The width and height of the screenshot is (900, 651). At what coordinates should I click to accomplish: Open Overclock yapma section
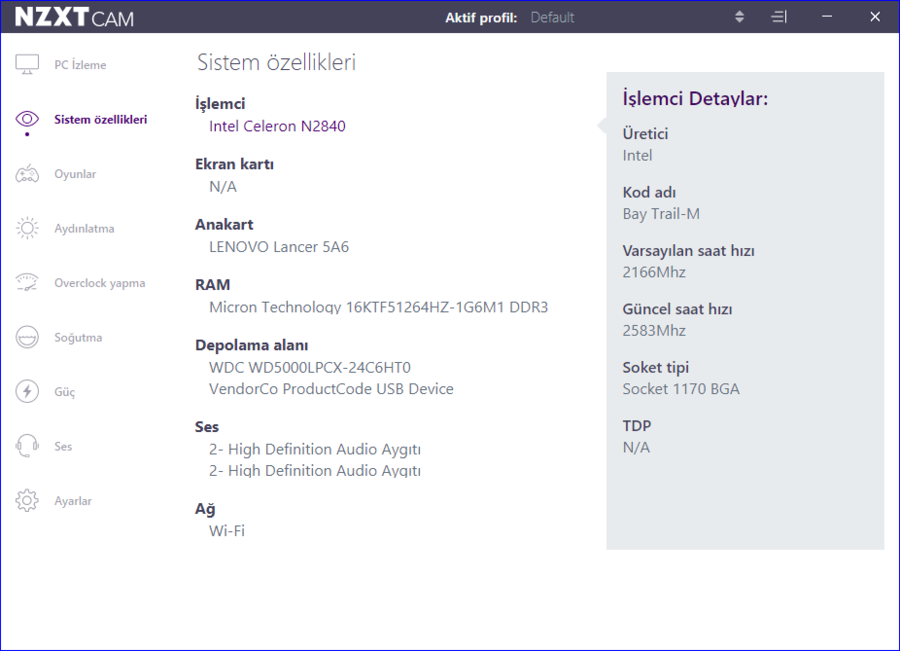pos(100,283)
